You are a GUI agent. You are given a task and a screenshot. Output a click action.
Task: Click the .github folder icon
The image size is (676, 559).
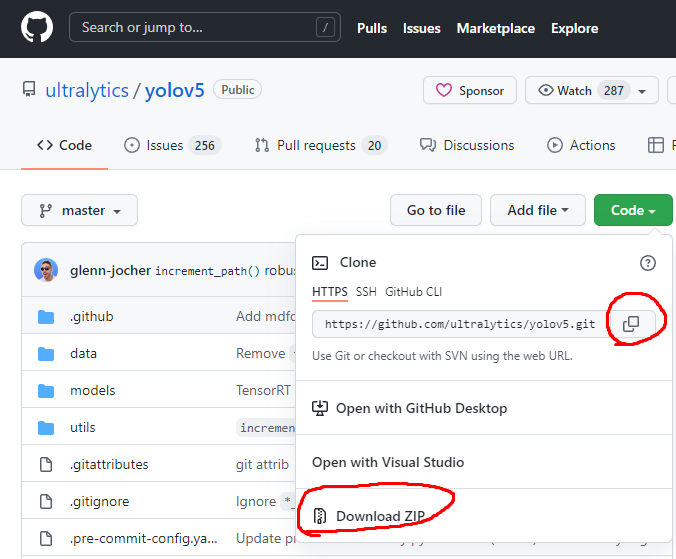(x=46, y=317)
